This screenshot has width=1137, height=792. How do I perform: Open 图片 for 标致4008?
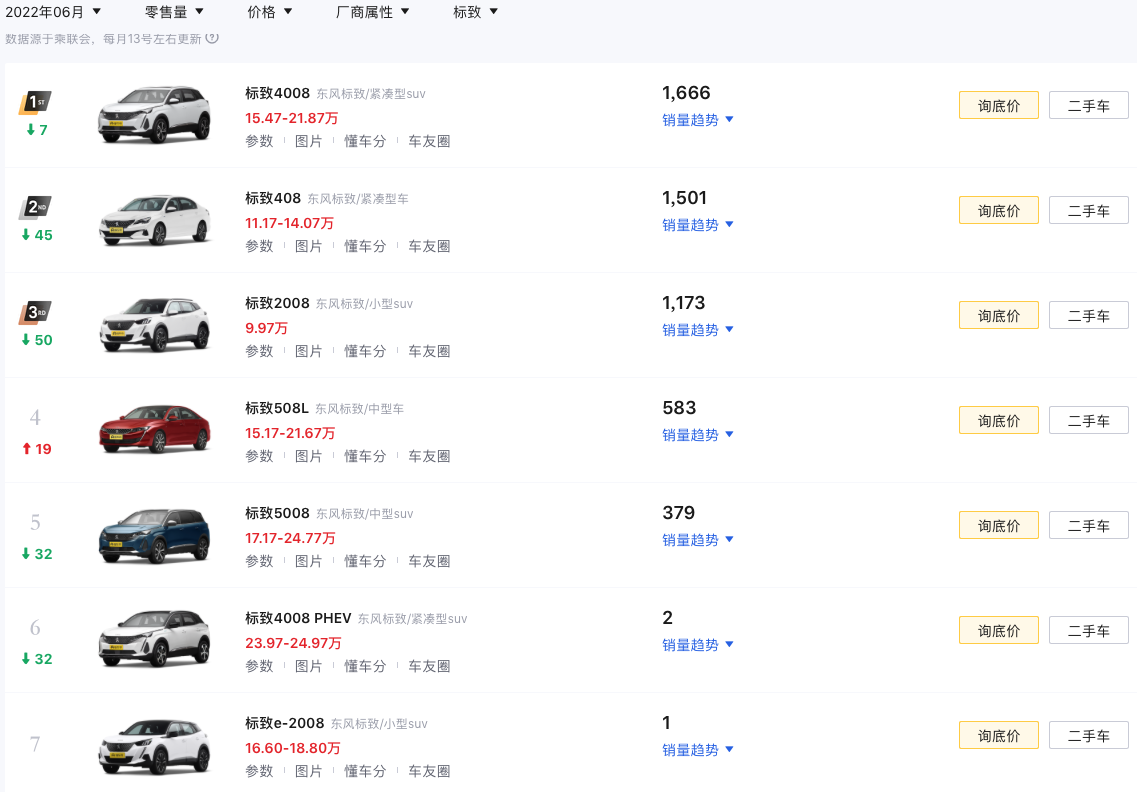(x=308, y=141)
